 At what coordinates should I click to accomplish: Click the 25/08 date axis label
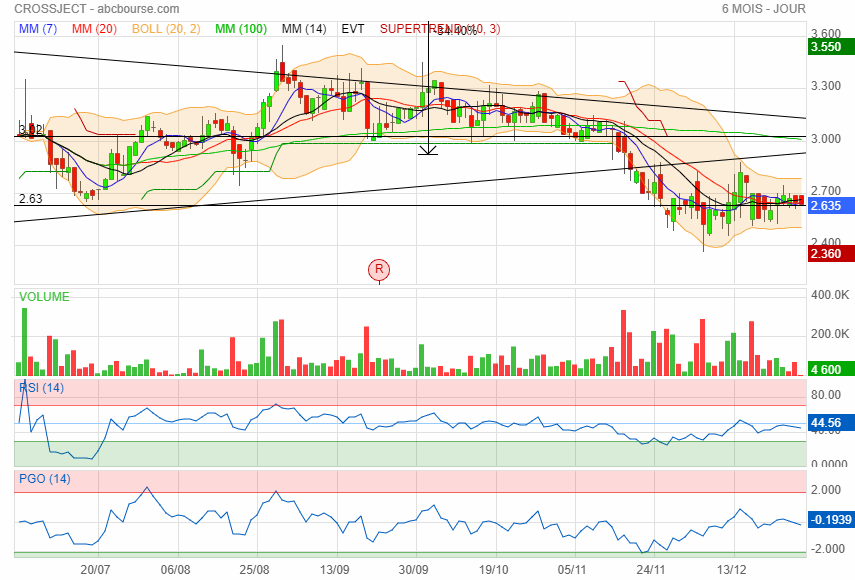(x=254, y=570)
